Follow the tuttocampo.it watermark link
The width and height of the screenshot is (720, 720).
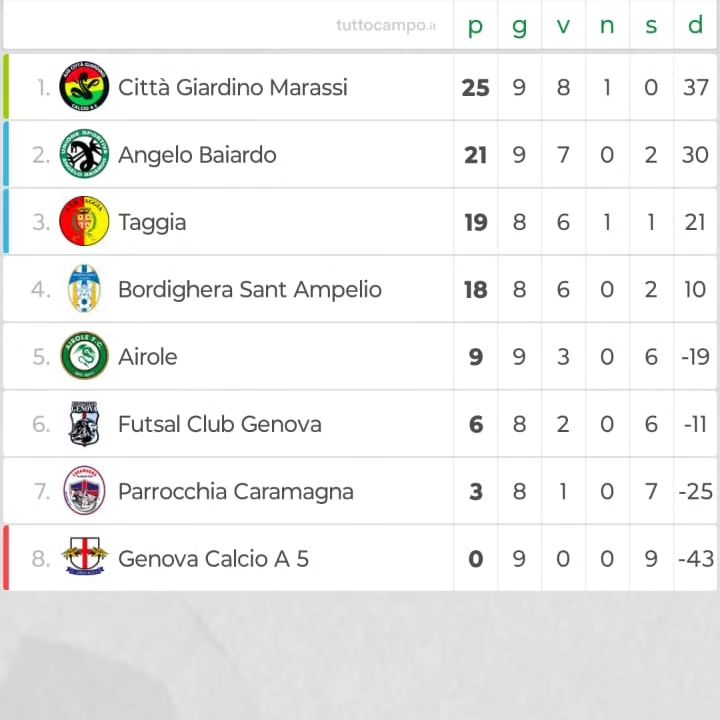[386, 25]
